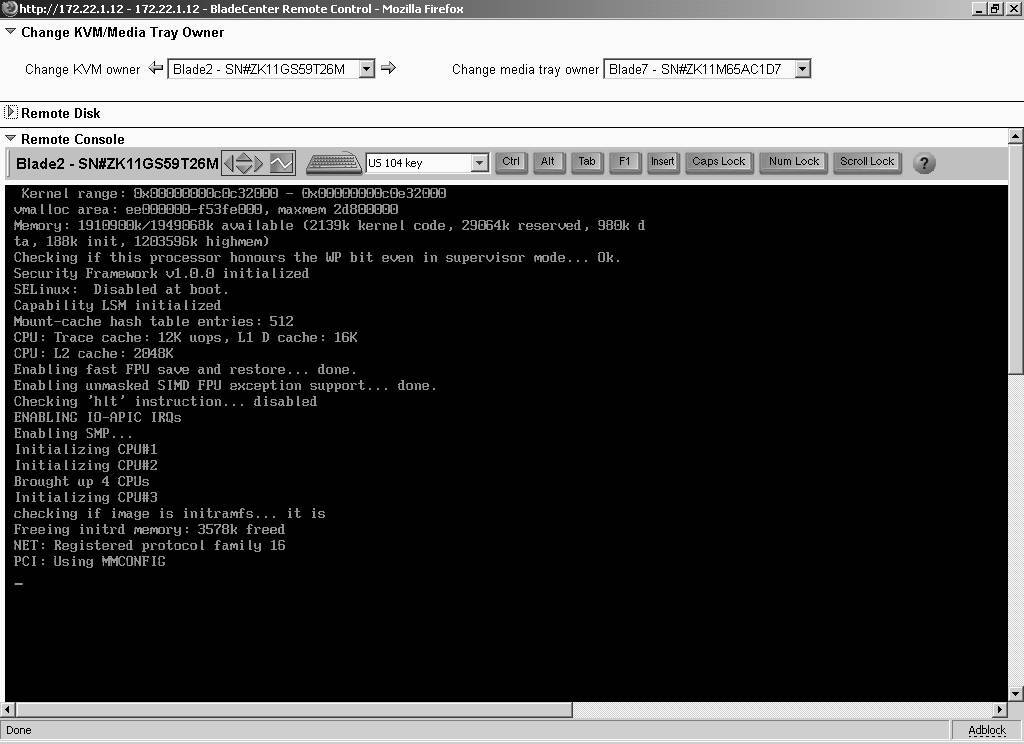Viewport: 1024px width, 744px height.
Task: Expand the Remote Disk section
Action: (11, 113)
